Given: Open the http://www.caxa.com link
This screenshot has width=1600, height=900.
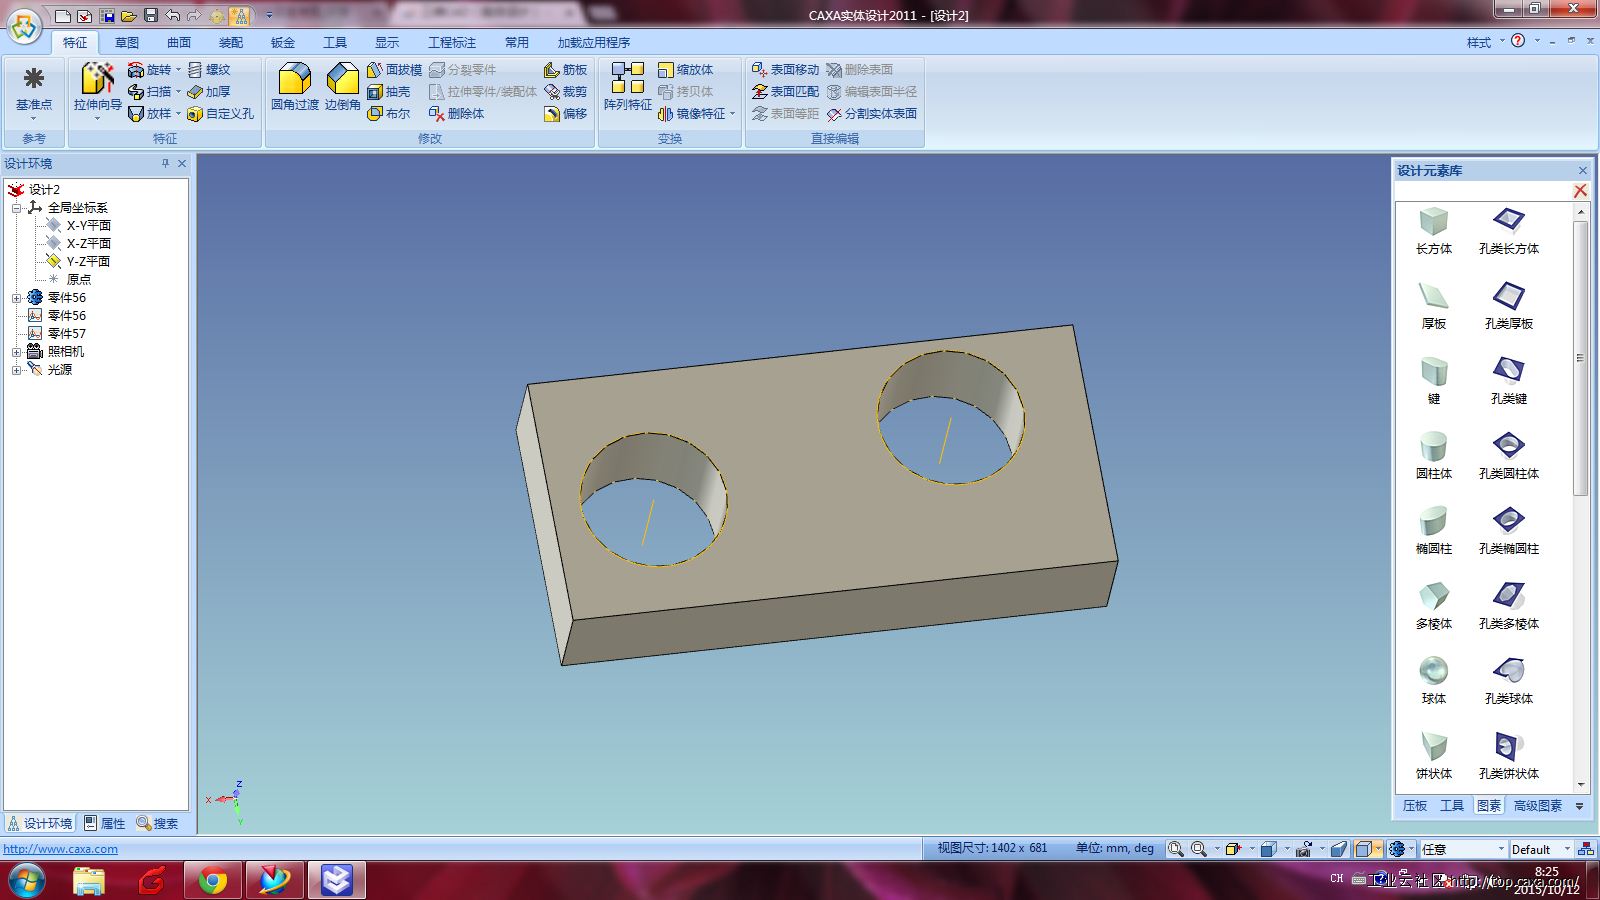Looking at the screenshot, I should pyautogui.click(x=61, y=849).
